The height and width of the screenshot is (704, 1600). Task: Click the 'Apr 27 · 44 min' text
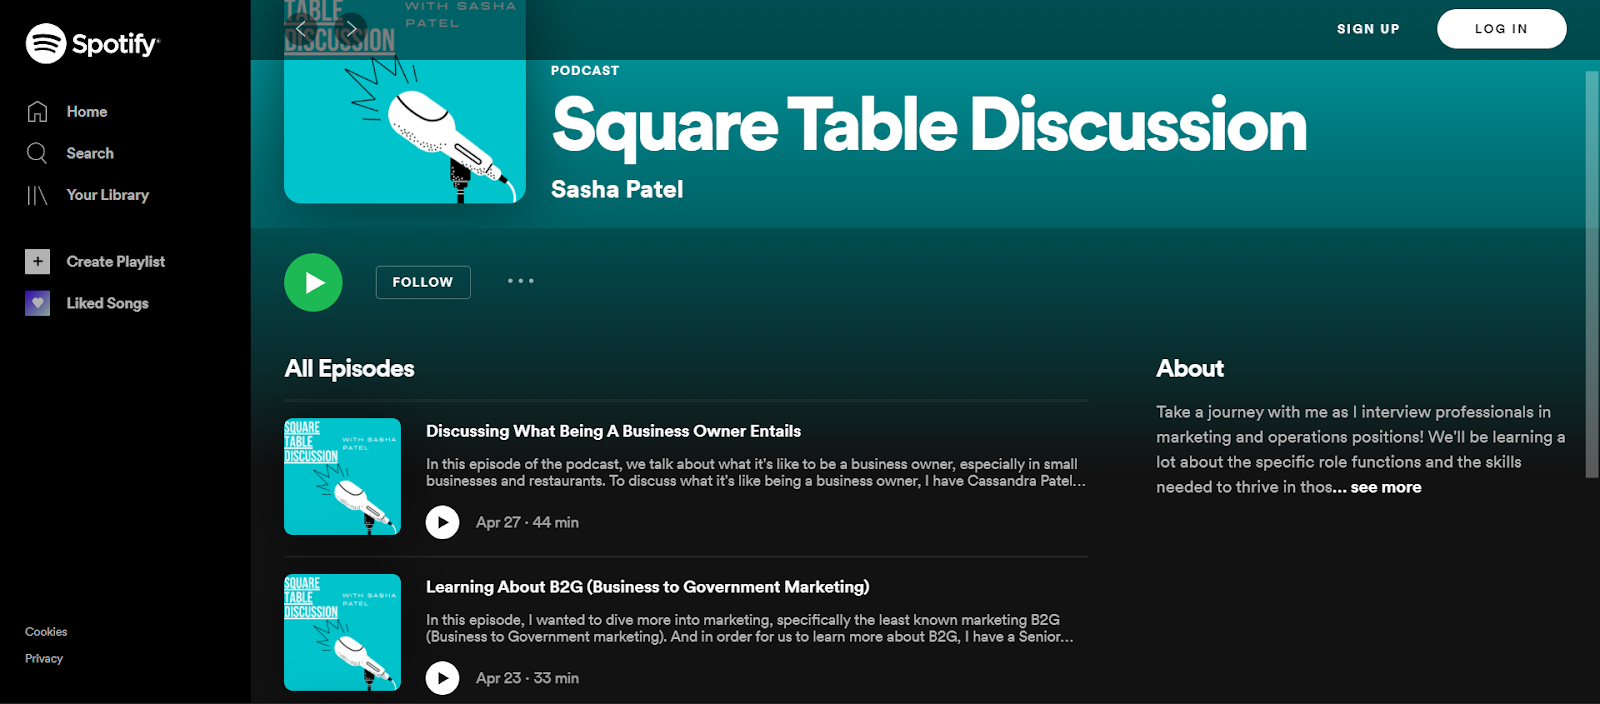(527, 522)
